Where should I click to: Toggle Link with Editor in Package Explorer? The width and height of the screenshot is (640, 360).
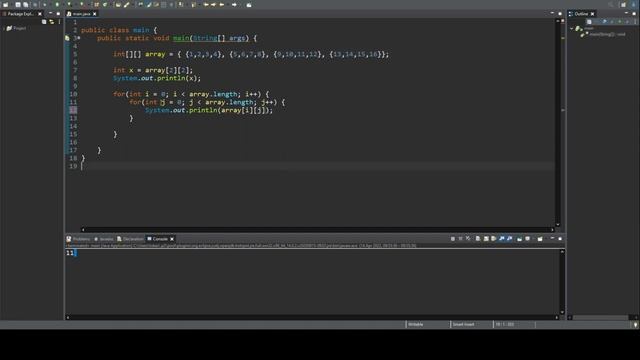pyautogui.click(x=51, y=22)
